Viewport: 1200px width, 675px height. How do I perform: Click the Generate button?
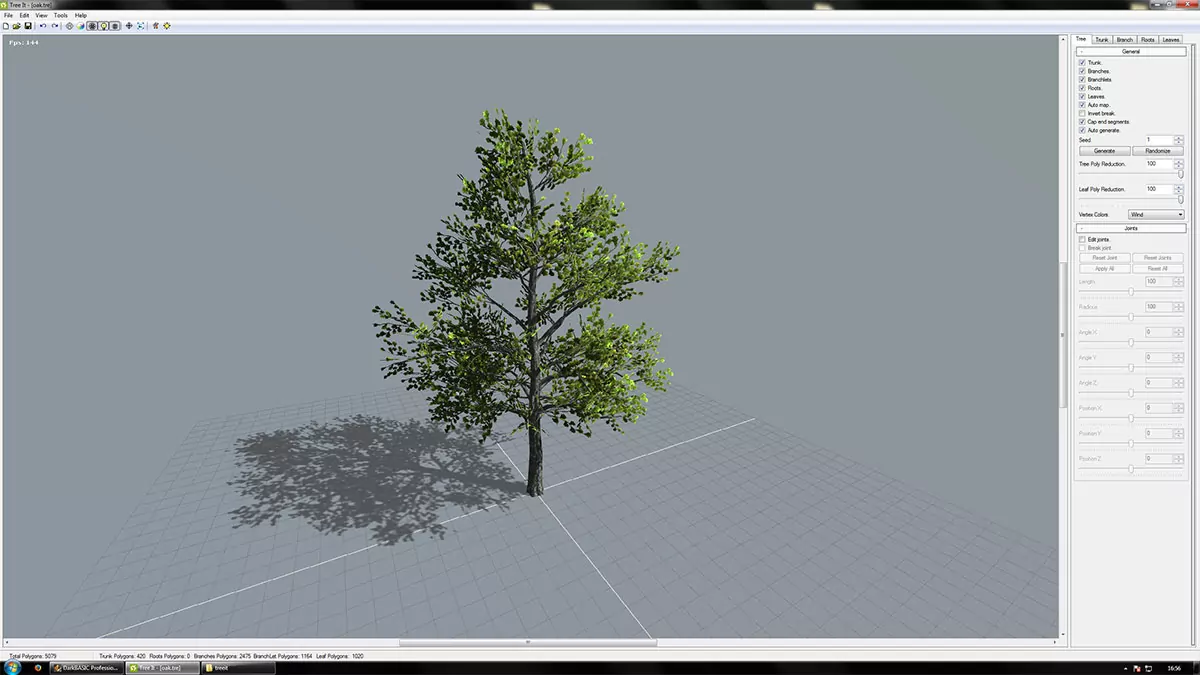(x=1104, y=151)
